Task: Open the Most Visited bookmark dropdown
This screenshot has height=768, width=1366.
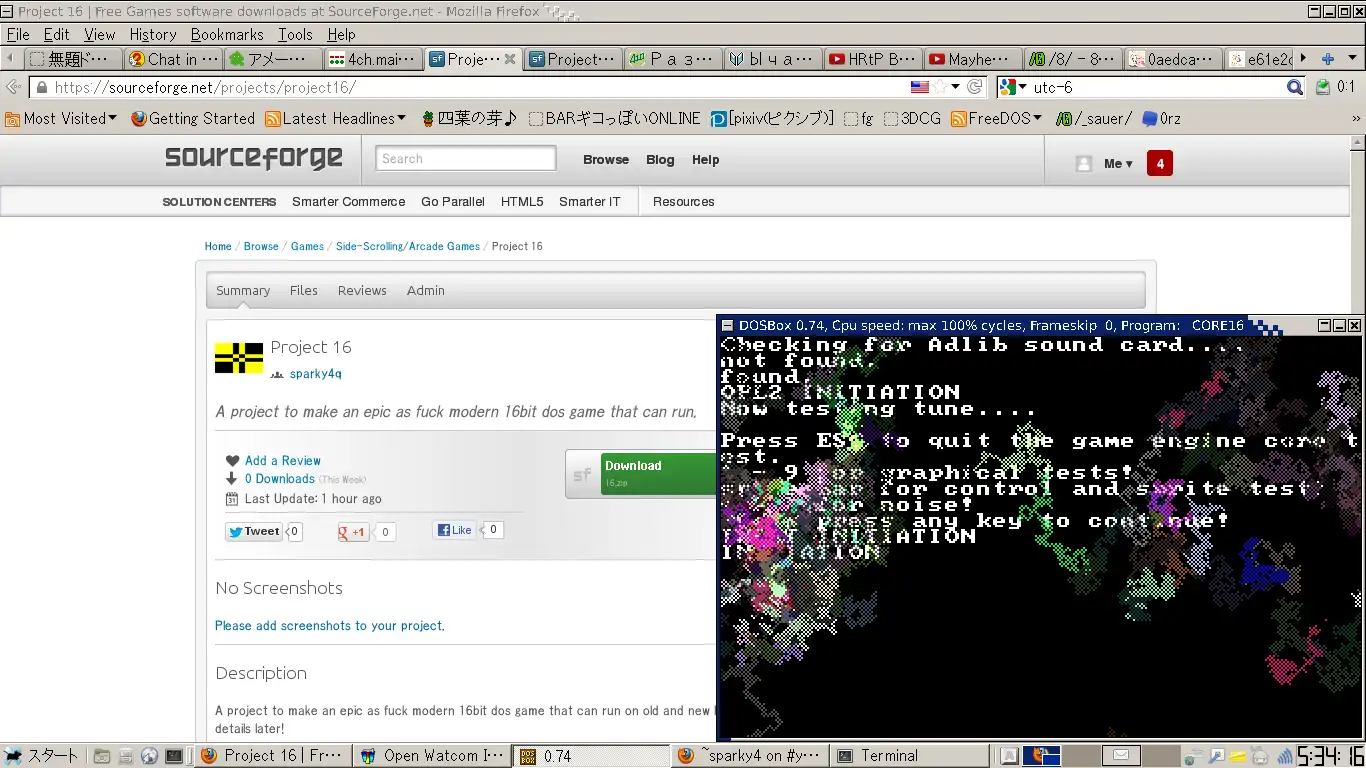Action: point(61,118)
